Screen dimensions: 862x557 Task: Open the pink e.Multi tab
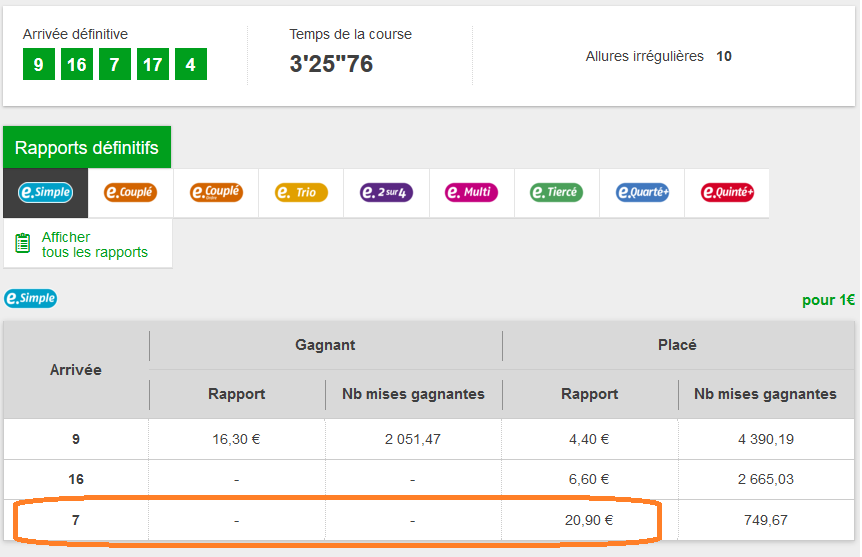tap(471, 192)
